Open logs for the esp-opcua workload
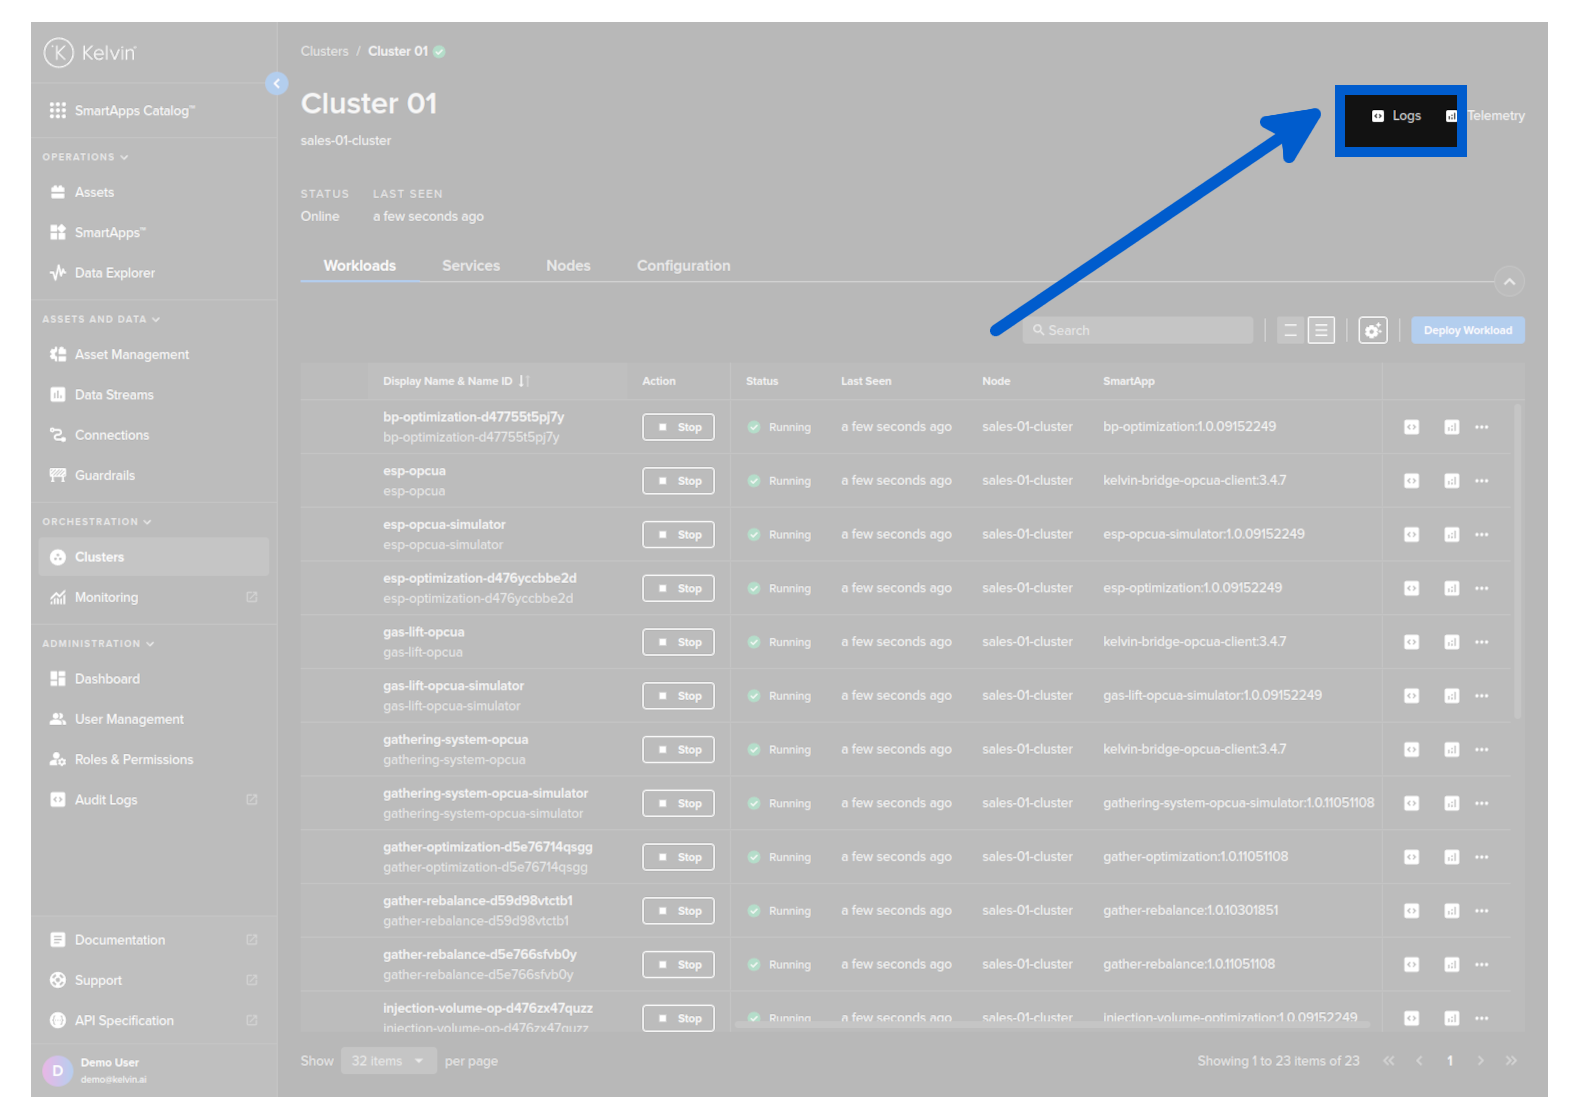The width and height of the screenshot is (1580, 1120). [x=1411, y=481]
